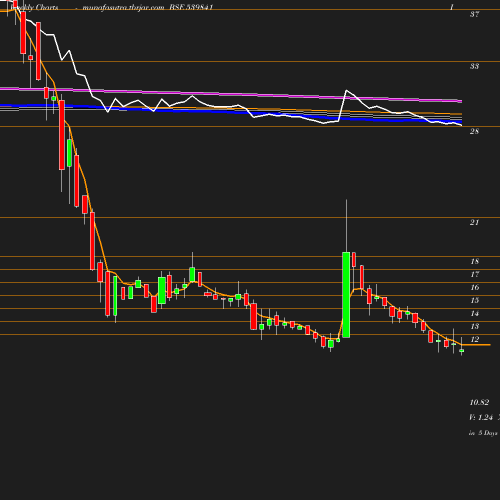The height and width of the screenshot is (500, 500).
Task: Click the price axis label 17
Action: tap(474, 274)
